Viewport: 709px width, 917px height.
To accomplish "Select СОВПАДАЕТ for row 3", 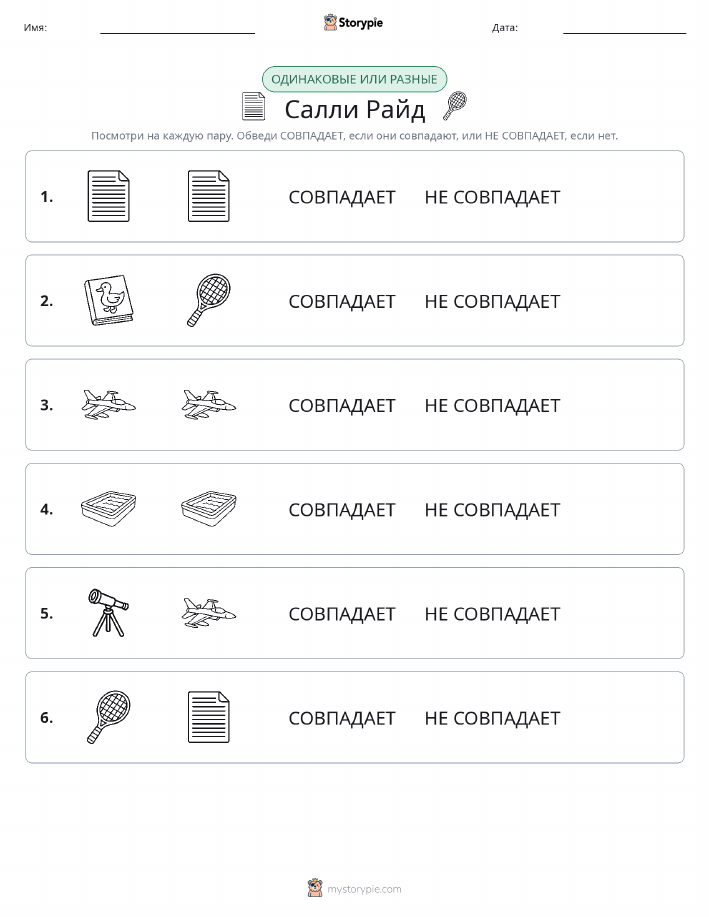I will click(x=342, y=405).
